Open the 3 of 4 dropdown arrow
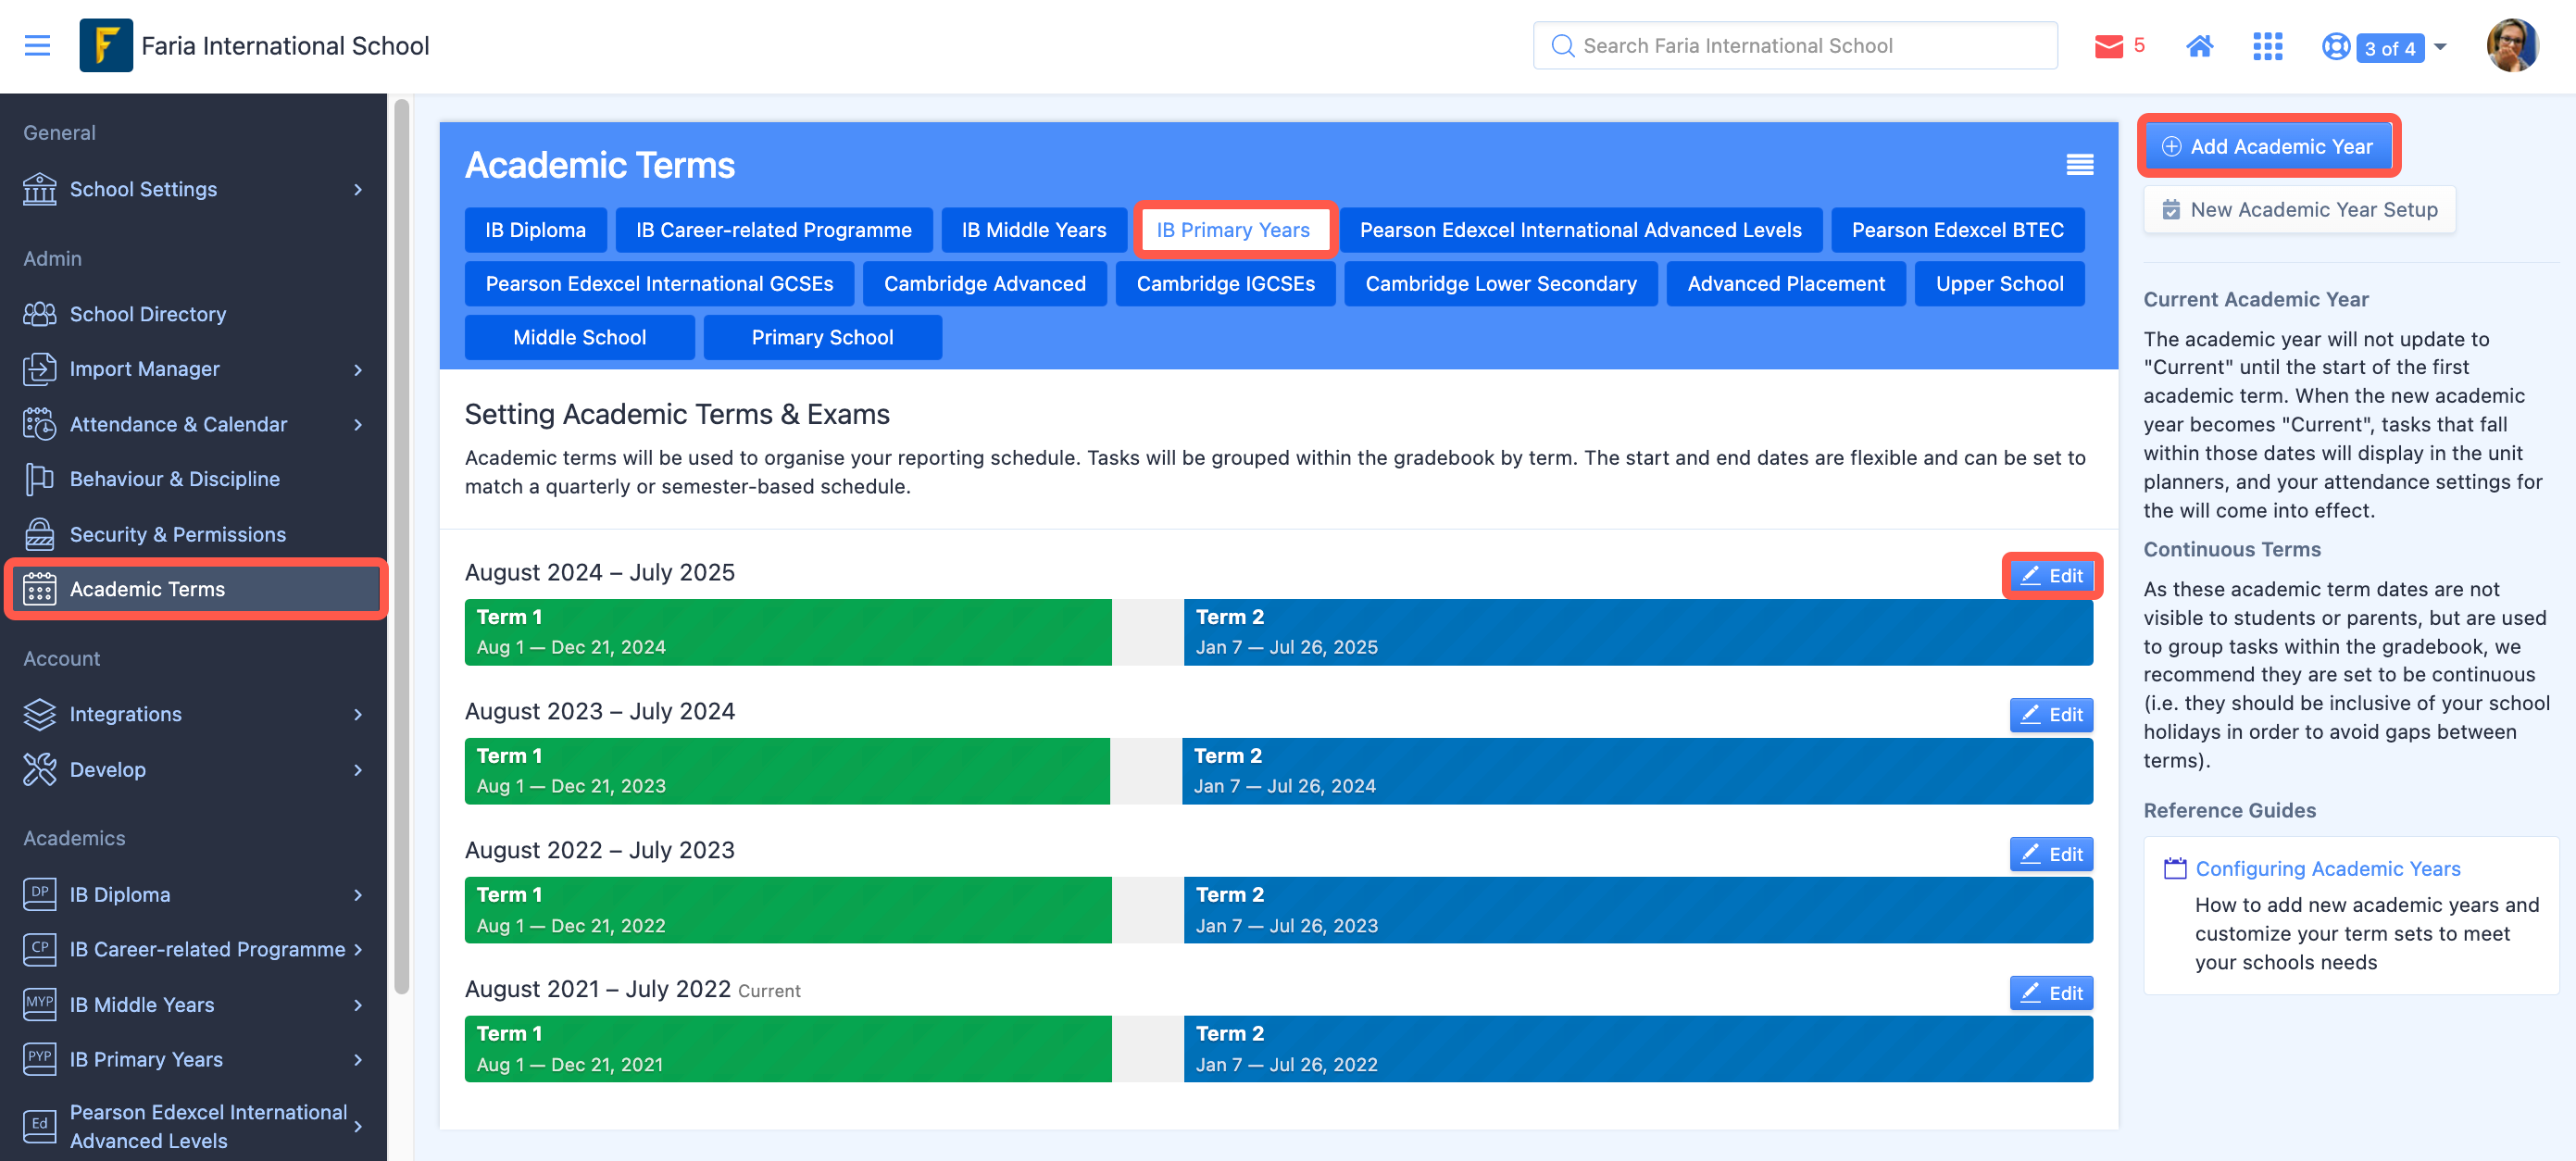This screenshot has height=1161, width=2576. (2440, 47)
